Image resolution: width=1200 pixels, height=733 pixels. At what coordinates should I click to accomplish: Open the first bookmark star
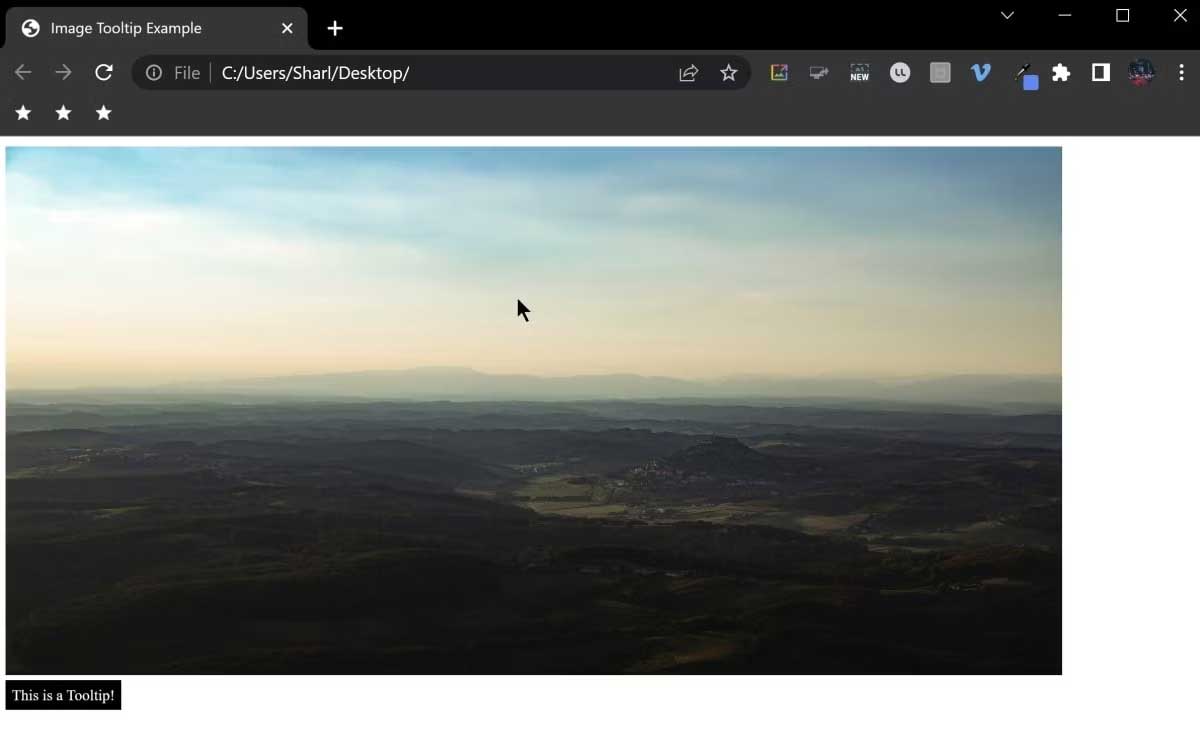[x=23, y=113]
